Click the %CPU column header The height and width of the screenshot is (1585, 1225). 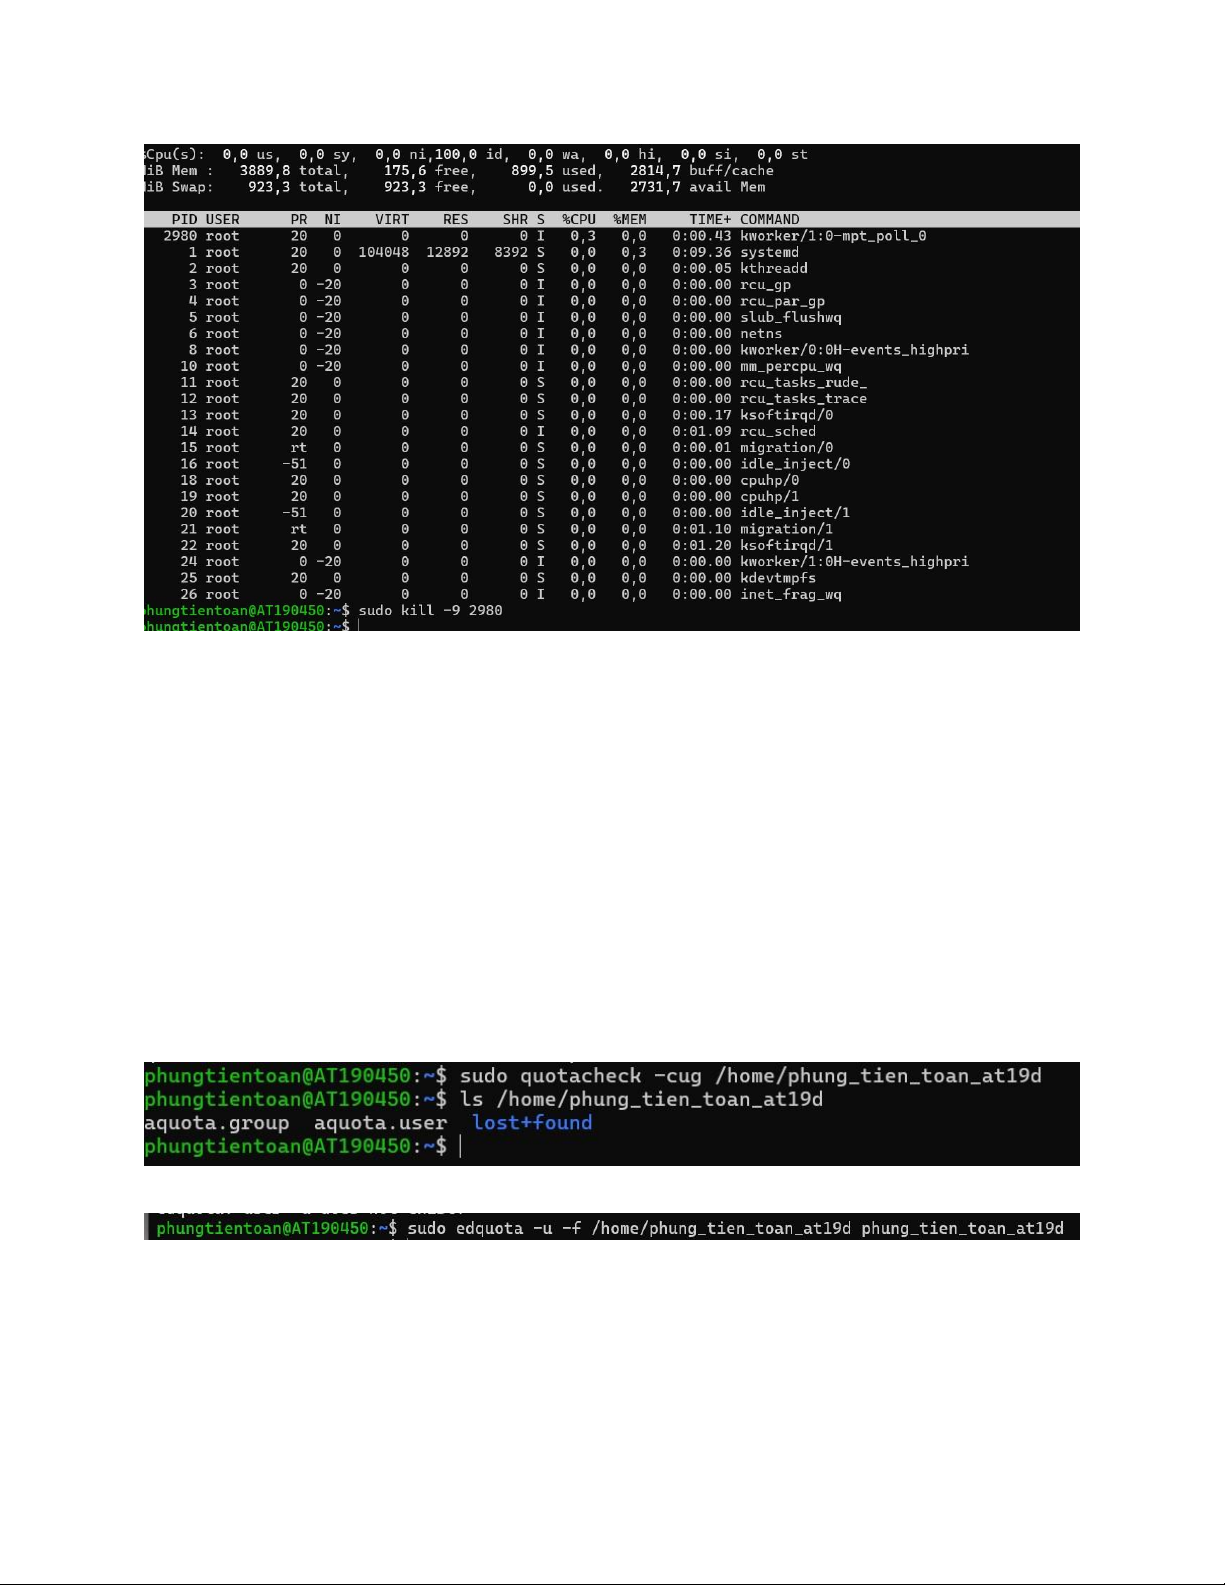(578, 219)
